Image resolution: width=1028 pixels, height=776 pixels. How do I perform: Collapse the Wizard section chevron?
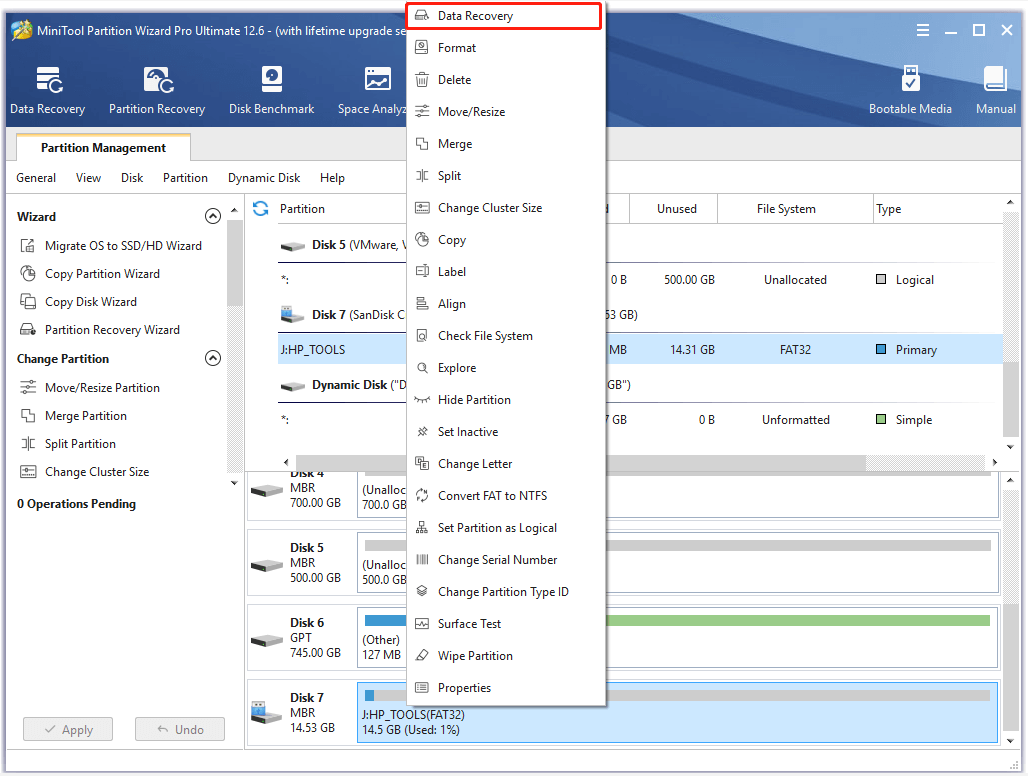[x=212, y=216]
